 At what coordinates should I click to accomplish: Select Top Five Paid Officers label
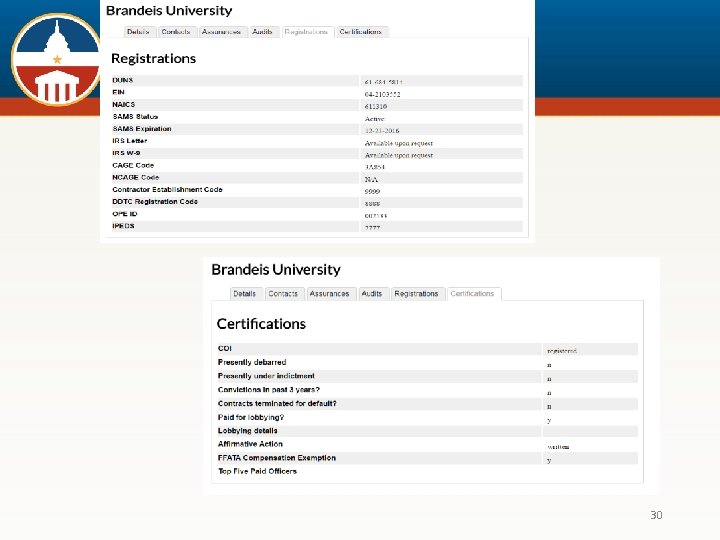(x=257, y=471)
